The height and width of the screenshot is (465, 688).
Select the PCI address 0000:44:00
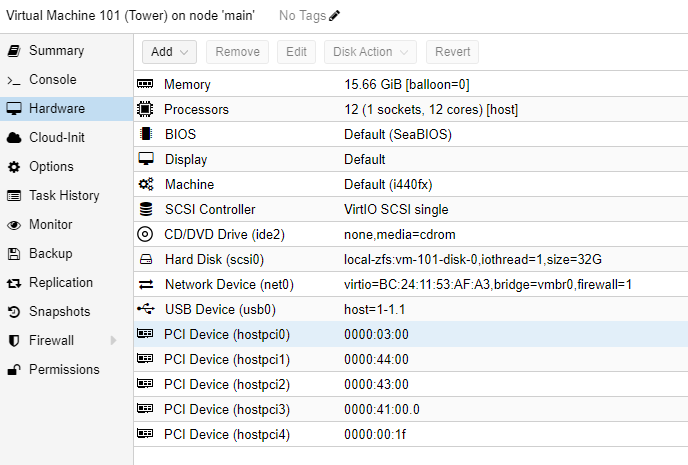(x=376, y=360)
